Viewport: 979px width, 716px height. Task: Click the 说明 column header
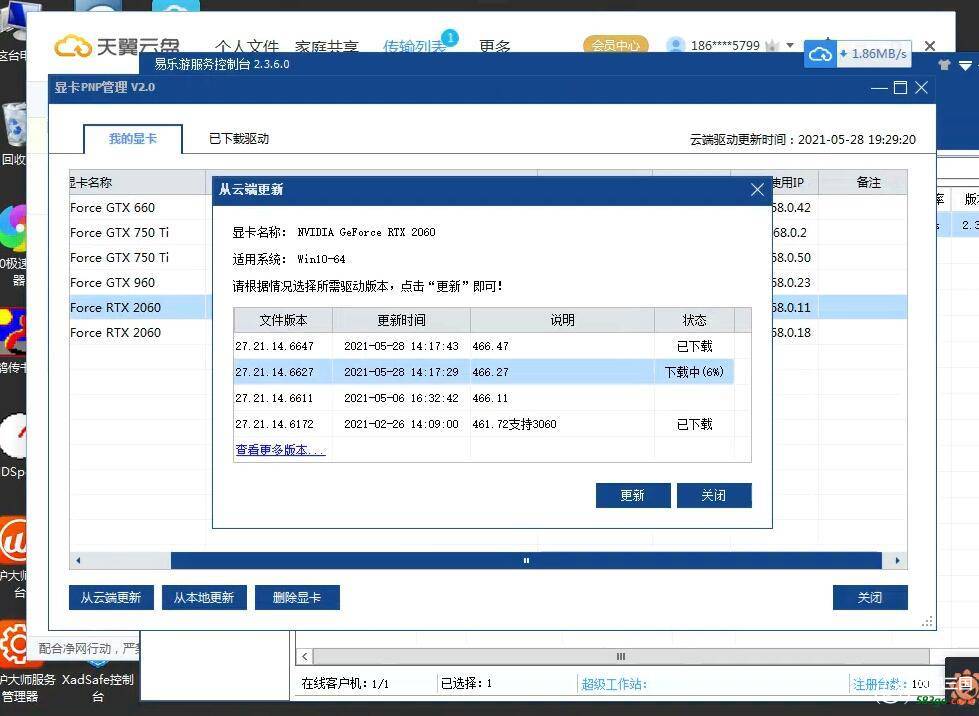[563, 320]
